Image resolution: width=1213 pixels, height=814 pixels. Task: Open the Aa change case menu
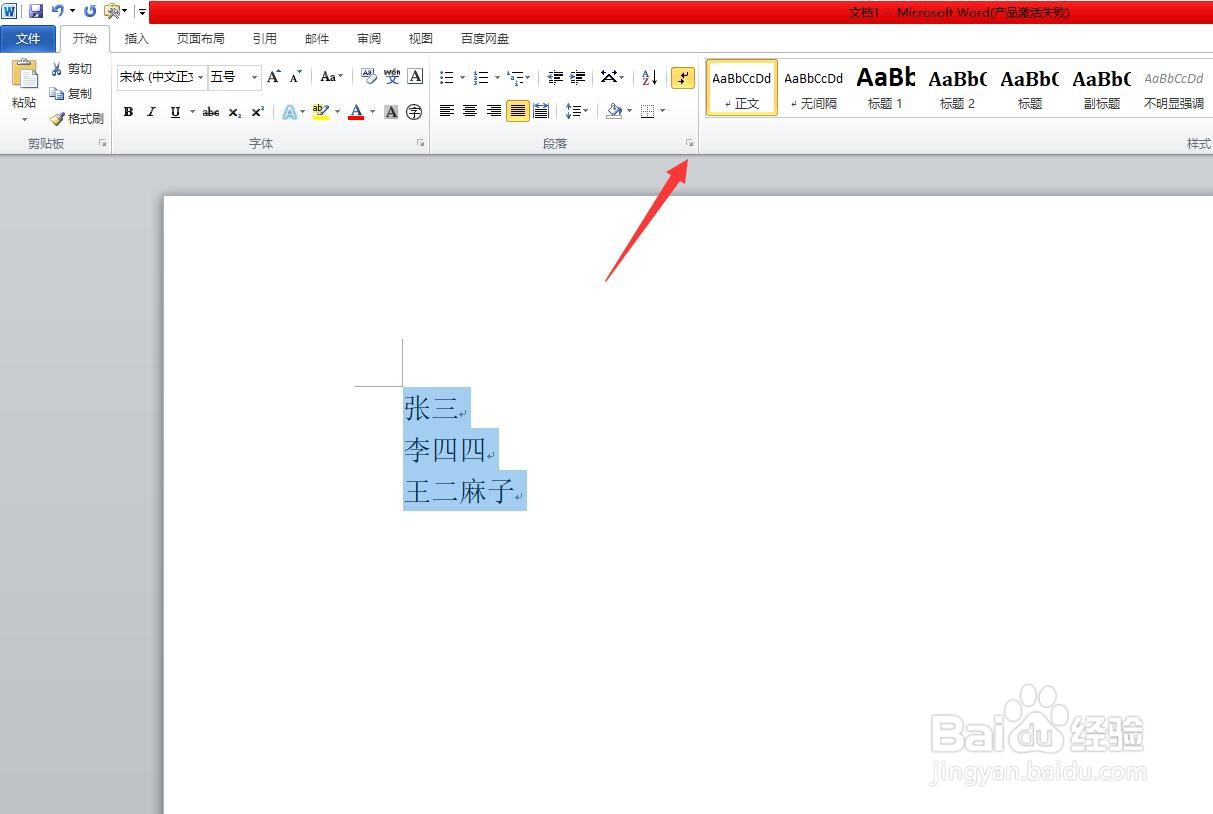pyautogui.click(x=331, y=77)
